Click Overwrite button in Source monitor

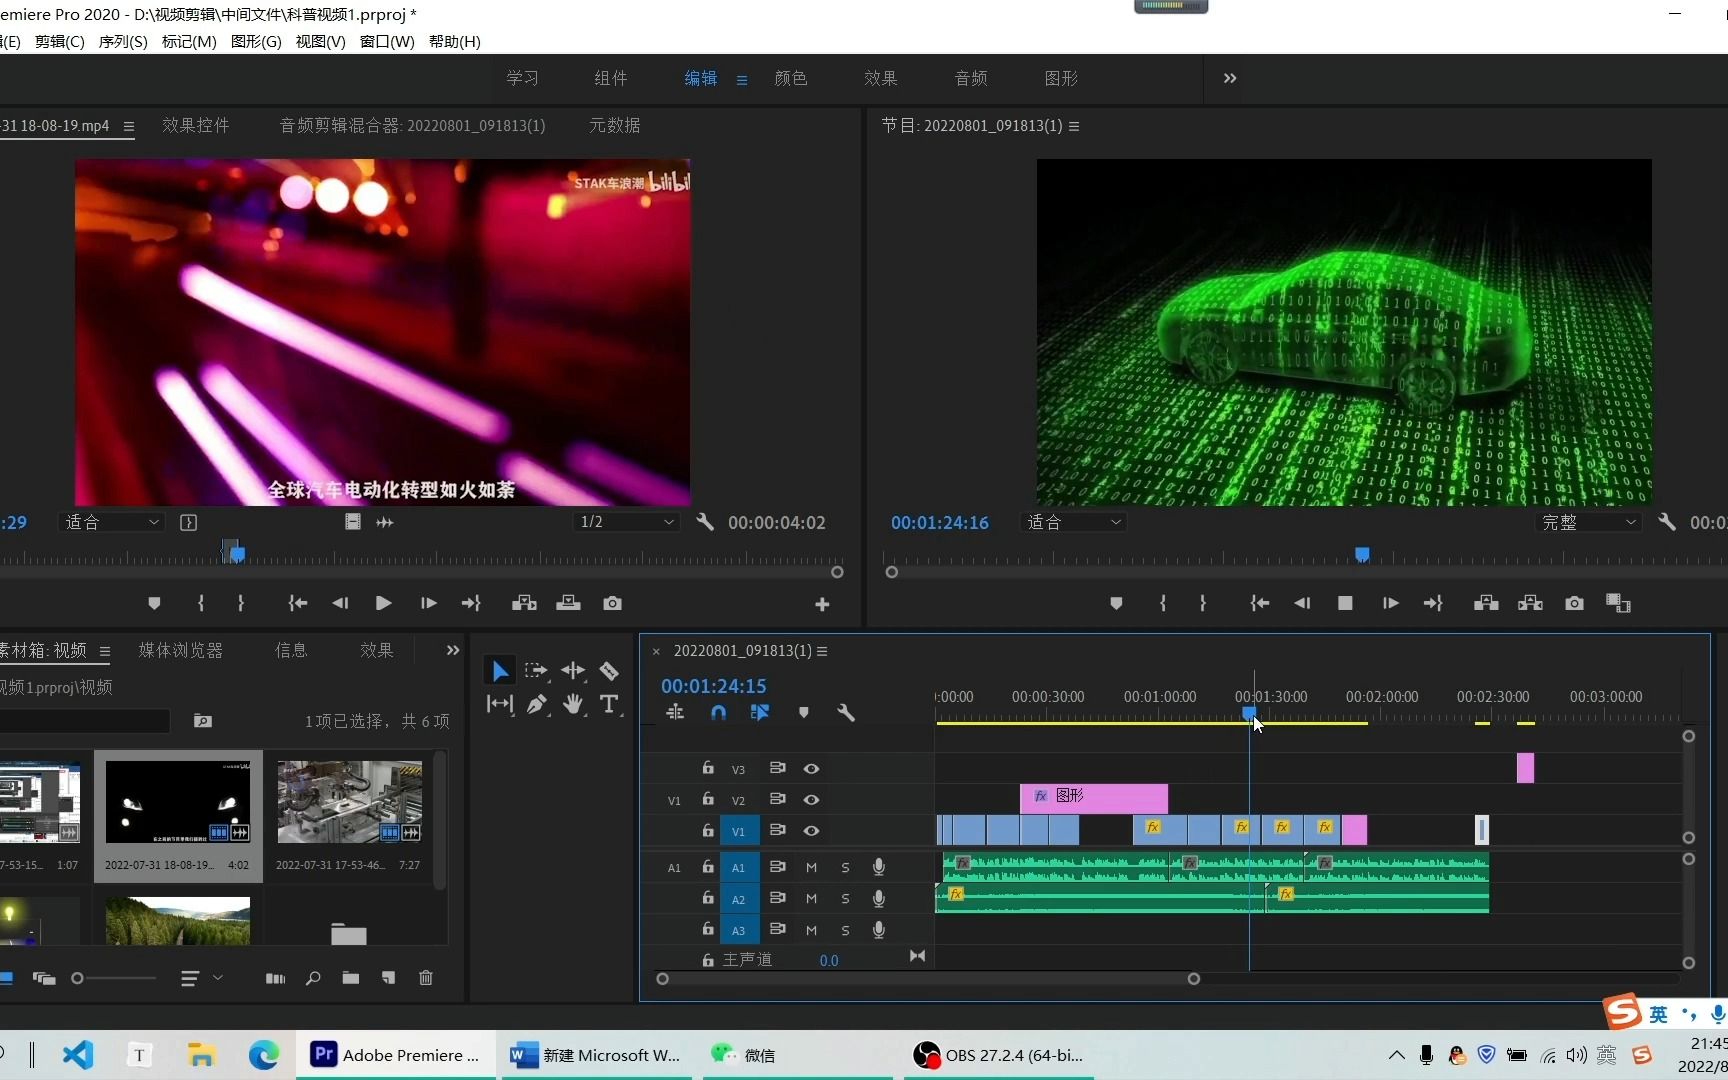[568, 603]
